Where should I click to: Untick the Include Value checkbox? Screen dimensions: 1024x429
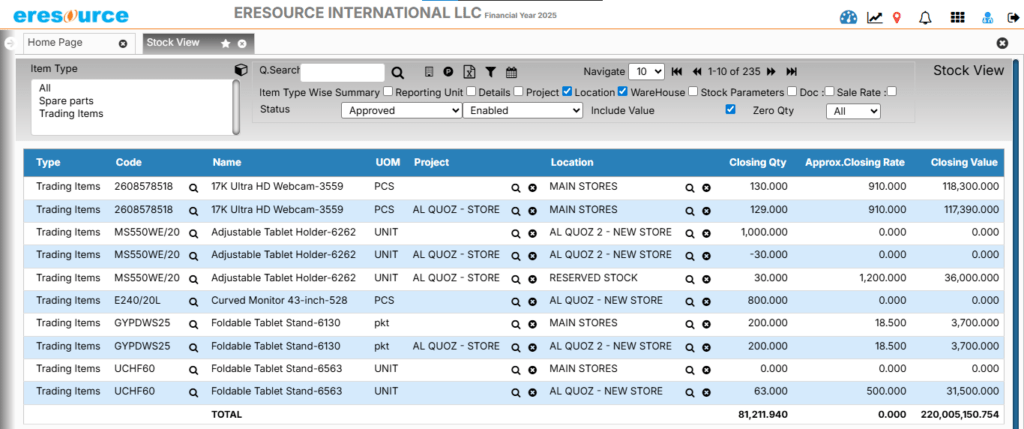coord(731,110)
